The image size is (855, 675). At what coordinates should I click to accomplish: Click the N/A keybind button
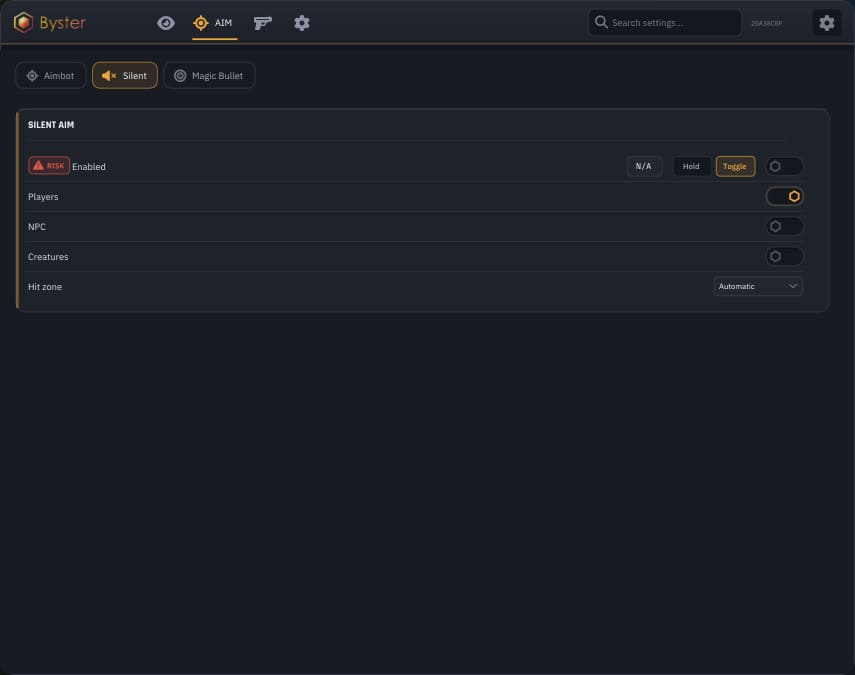click(644, 166)
